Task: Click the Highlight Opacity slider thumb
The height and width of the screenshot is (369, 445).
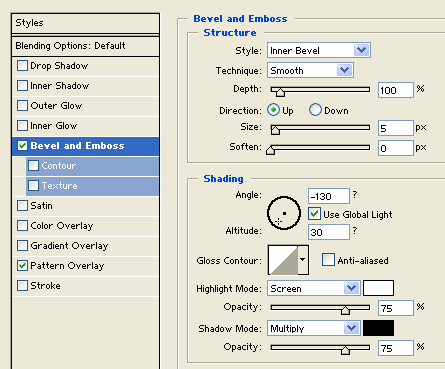Action: coord(345,310)
